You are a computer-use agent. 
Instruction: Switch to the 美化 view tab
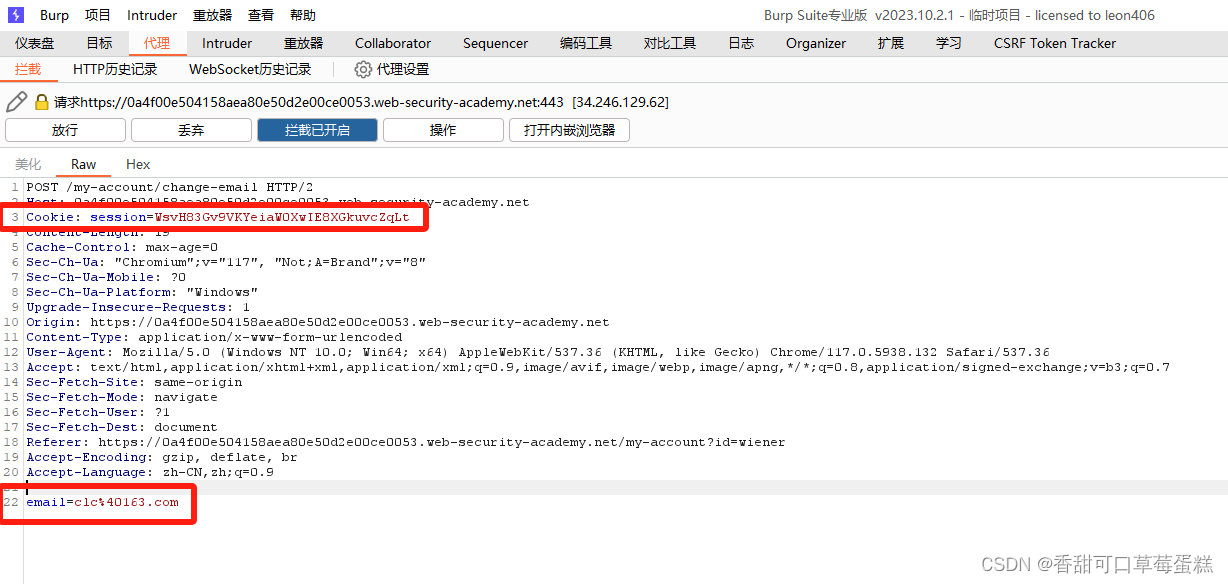(x=28, y=164)
